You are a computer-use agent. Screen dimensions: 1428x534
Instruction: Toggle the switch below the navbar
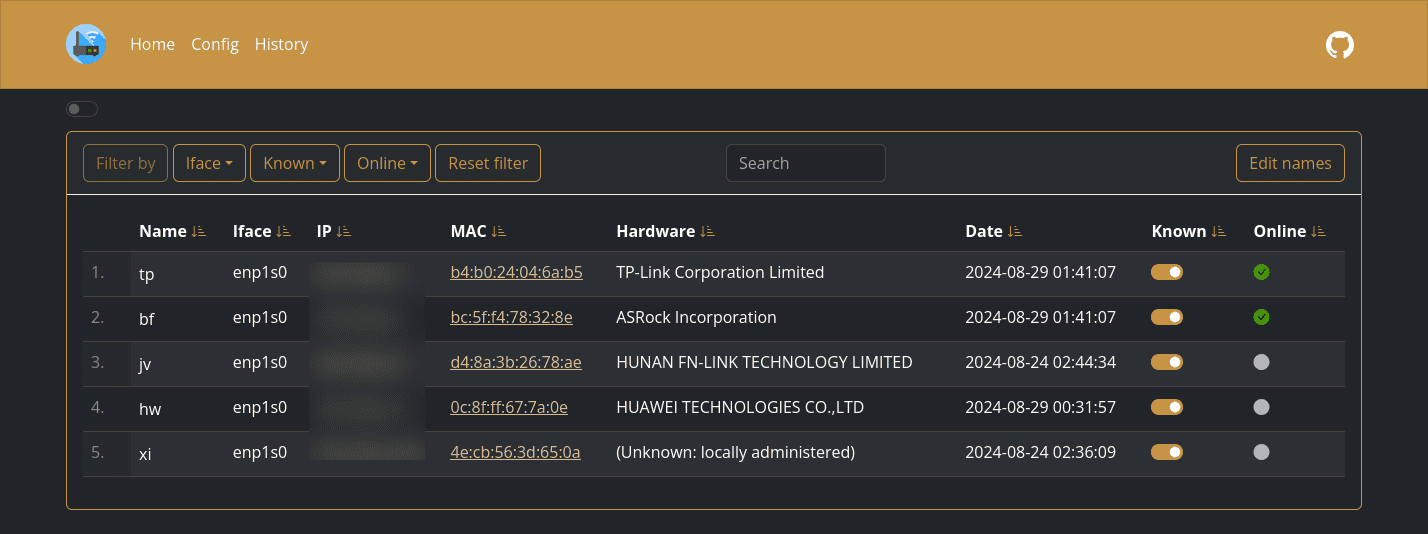coord(82,109)
